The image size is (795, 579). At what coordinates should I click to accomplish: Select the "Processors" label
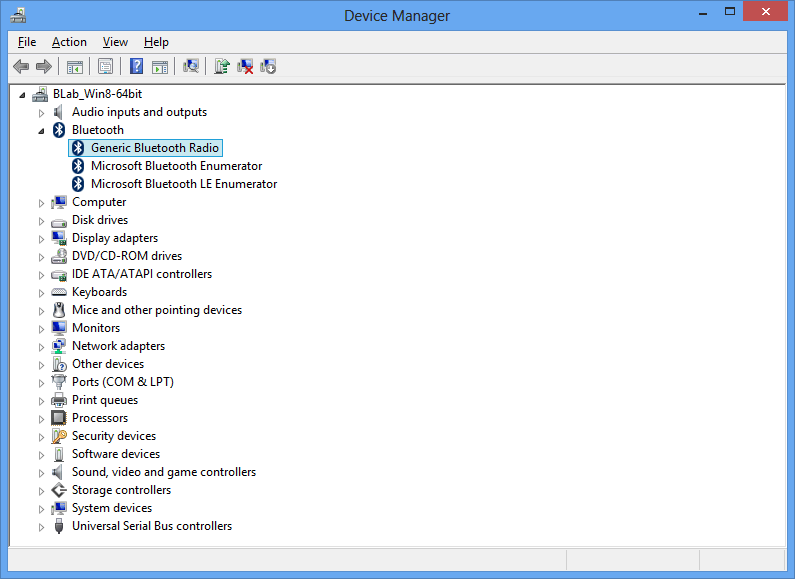tap(100, 418)
